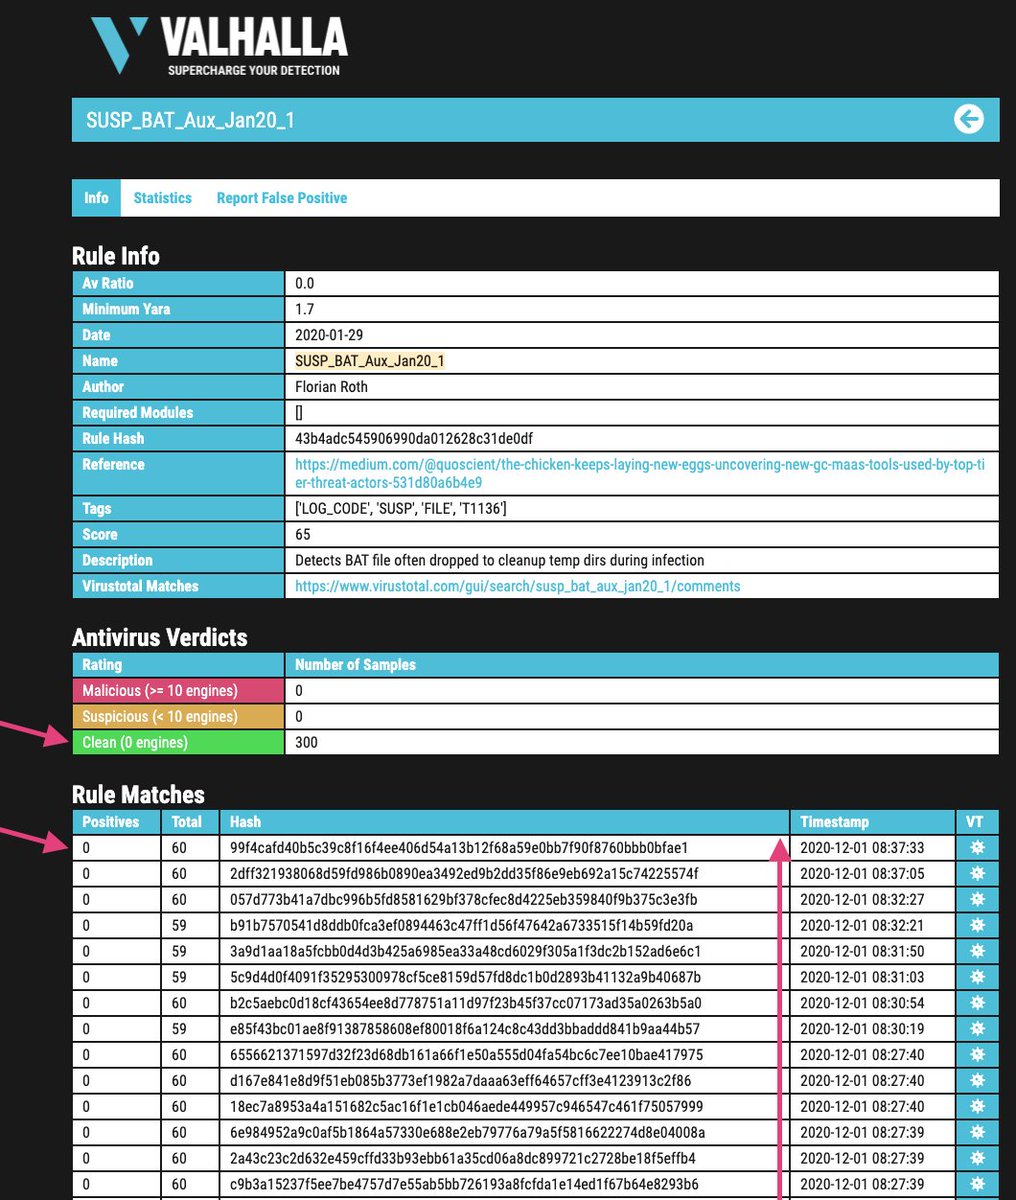Click the Positives column header
The height and width of the screenshot is (1200, 1016).
(116, 822)
